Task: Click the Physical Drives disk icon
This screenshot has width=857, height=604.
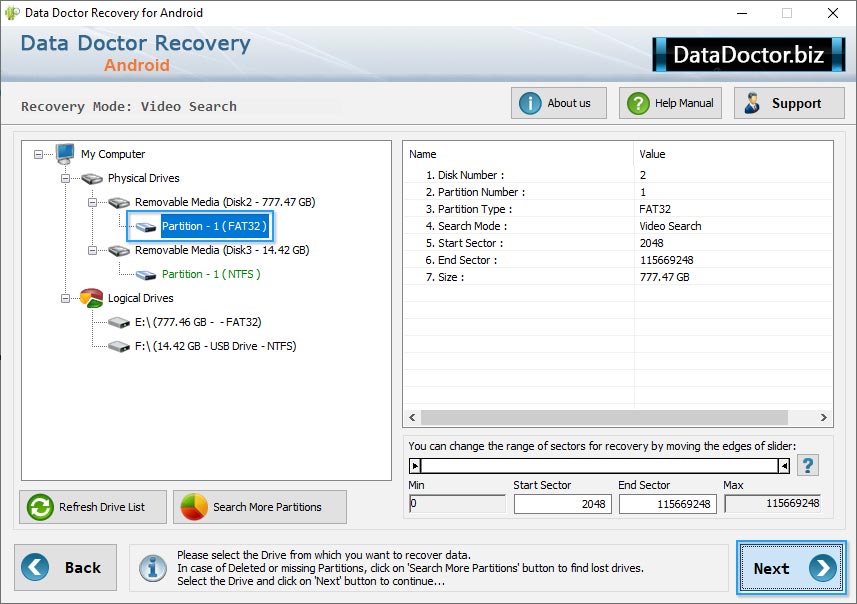Action: [x=92, y=178]
